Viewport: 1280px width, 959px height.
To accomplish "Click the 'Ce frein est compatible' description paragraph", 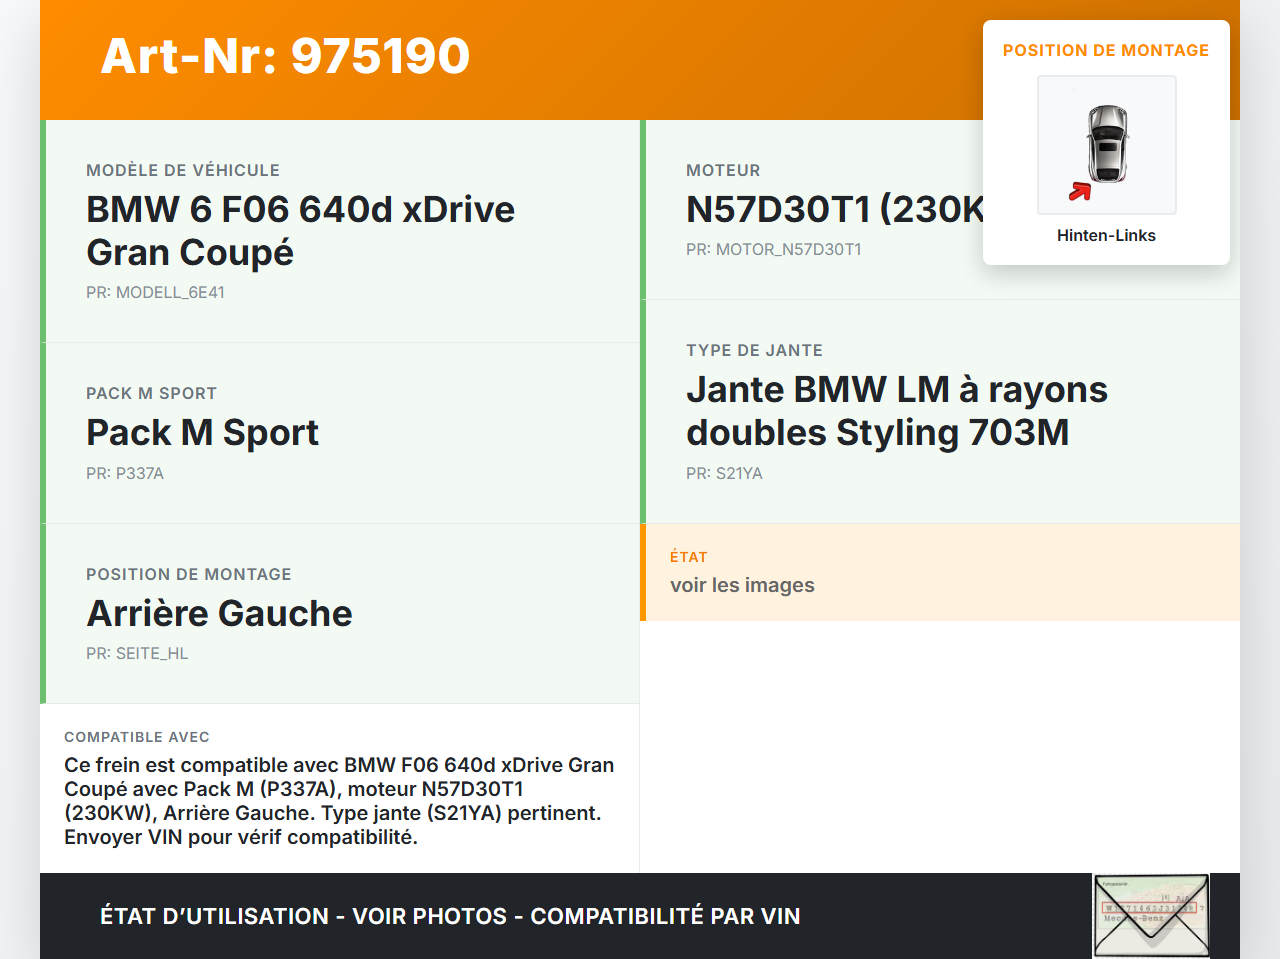I will coord(339,800).
